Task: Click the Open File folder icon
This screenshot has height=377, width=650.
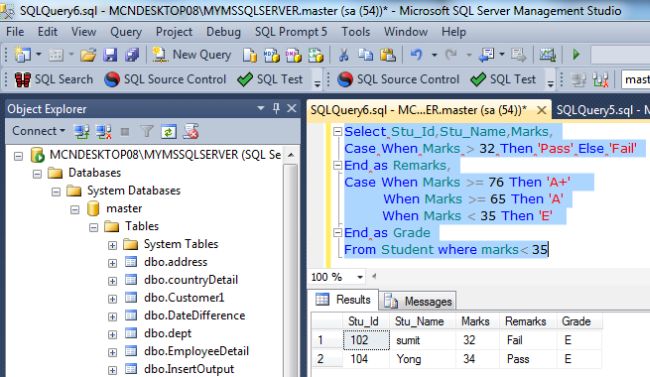Action: click(88, 54)
